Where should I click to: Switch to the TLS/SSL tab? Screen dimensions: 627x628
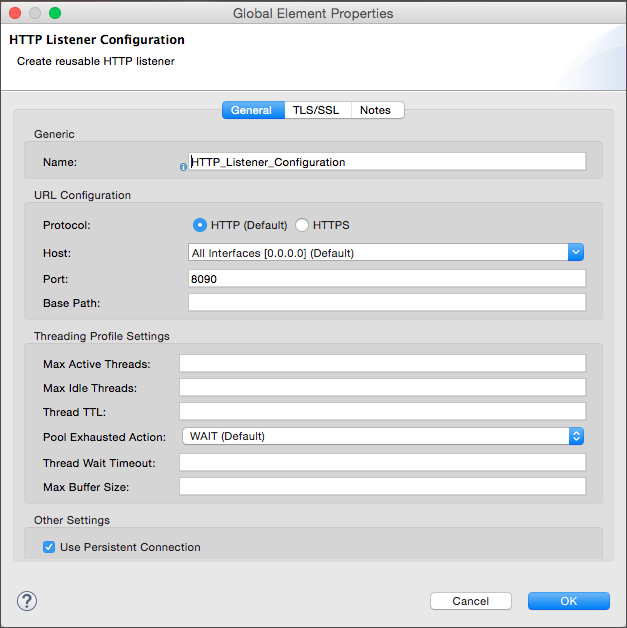coord(316,110)
